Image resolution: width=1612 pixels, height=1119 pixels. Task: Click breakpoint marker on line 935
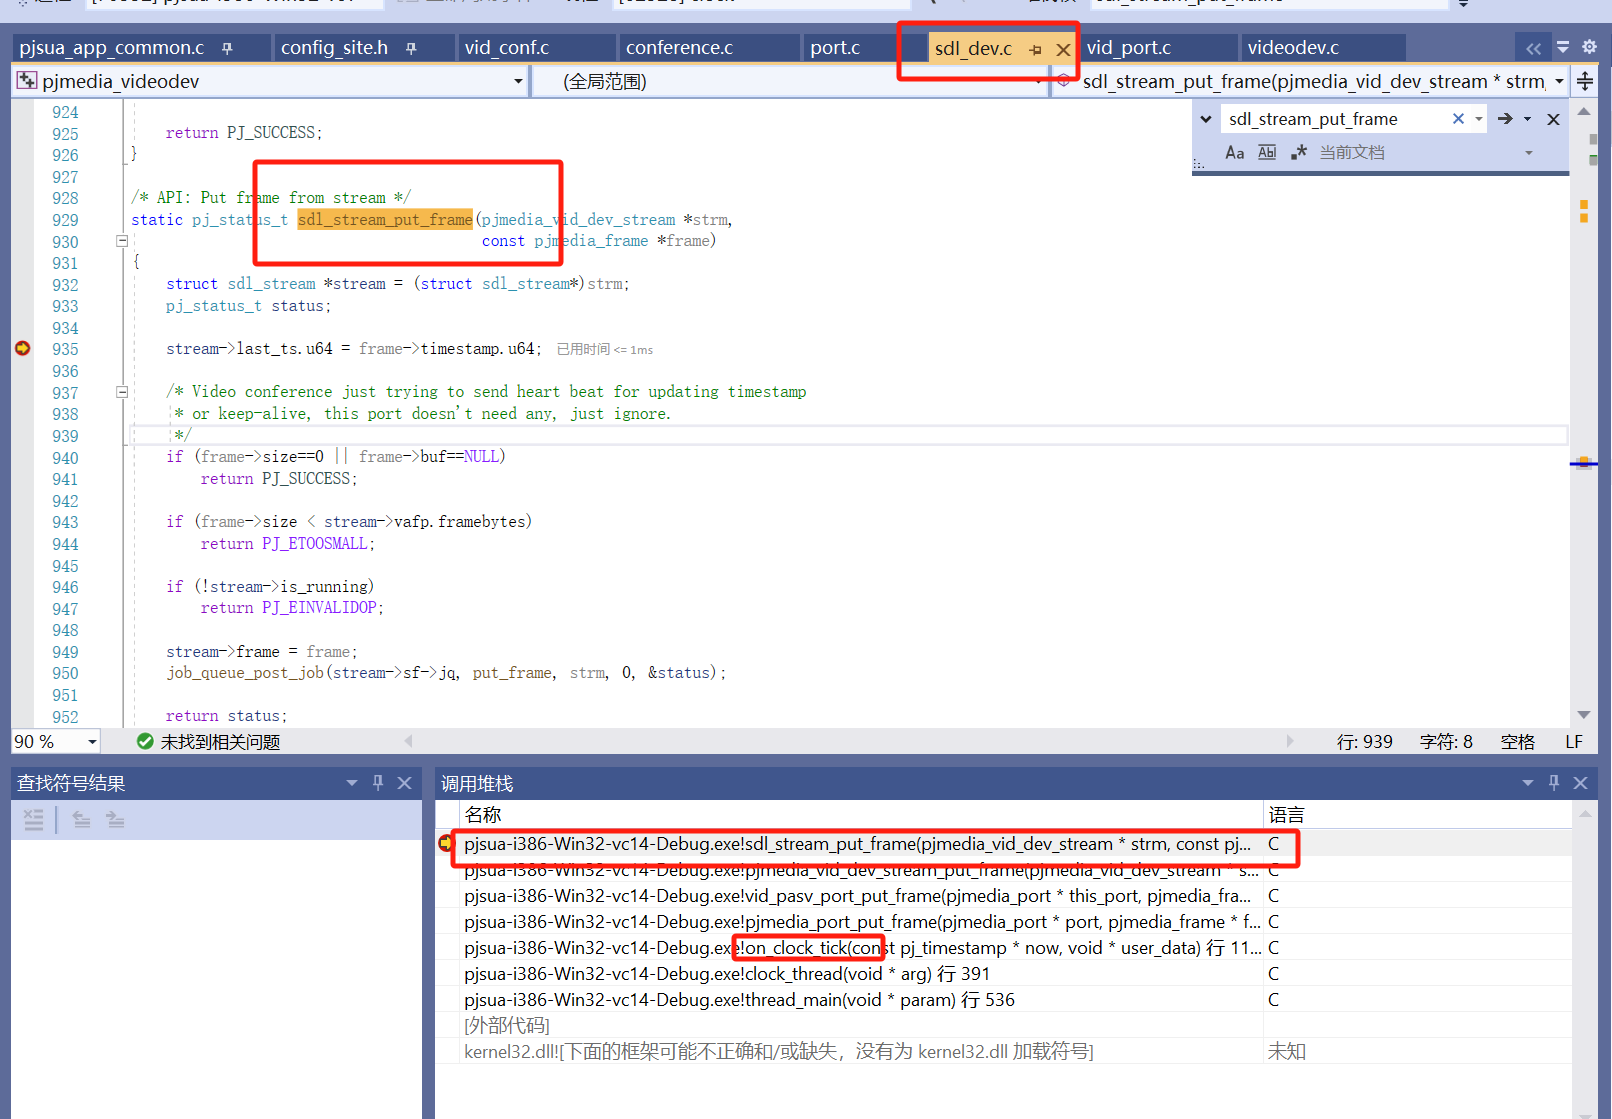point(22,348)
